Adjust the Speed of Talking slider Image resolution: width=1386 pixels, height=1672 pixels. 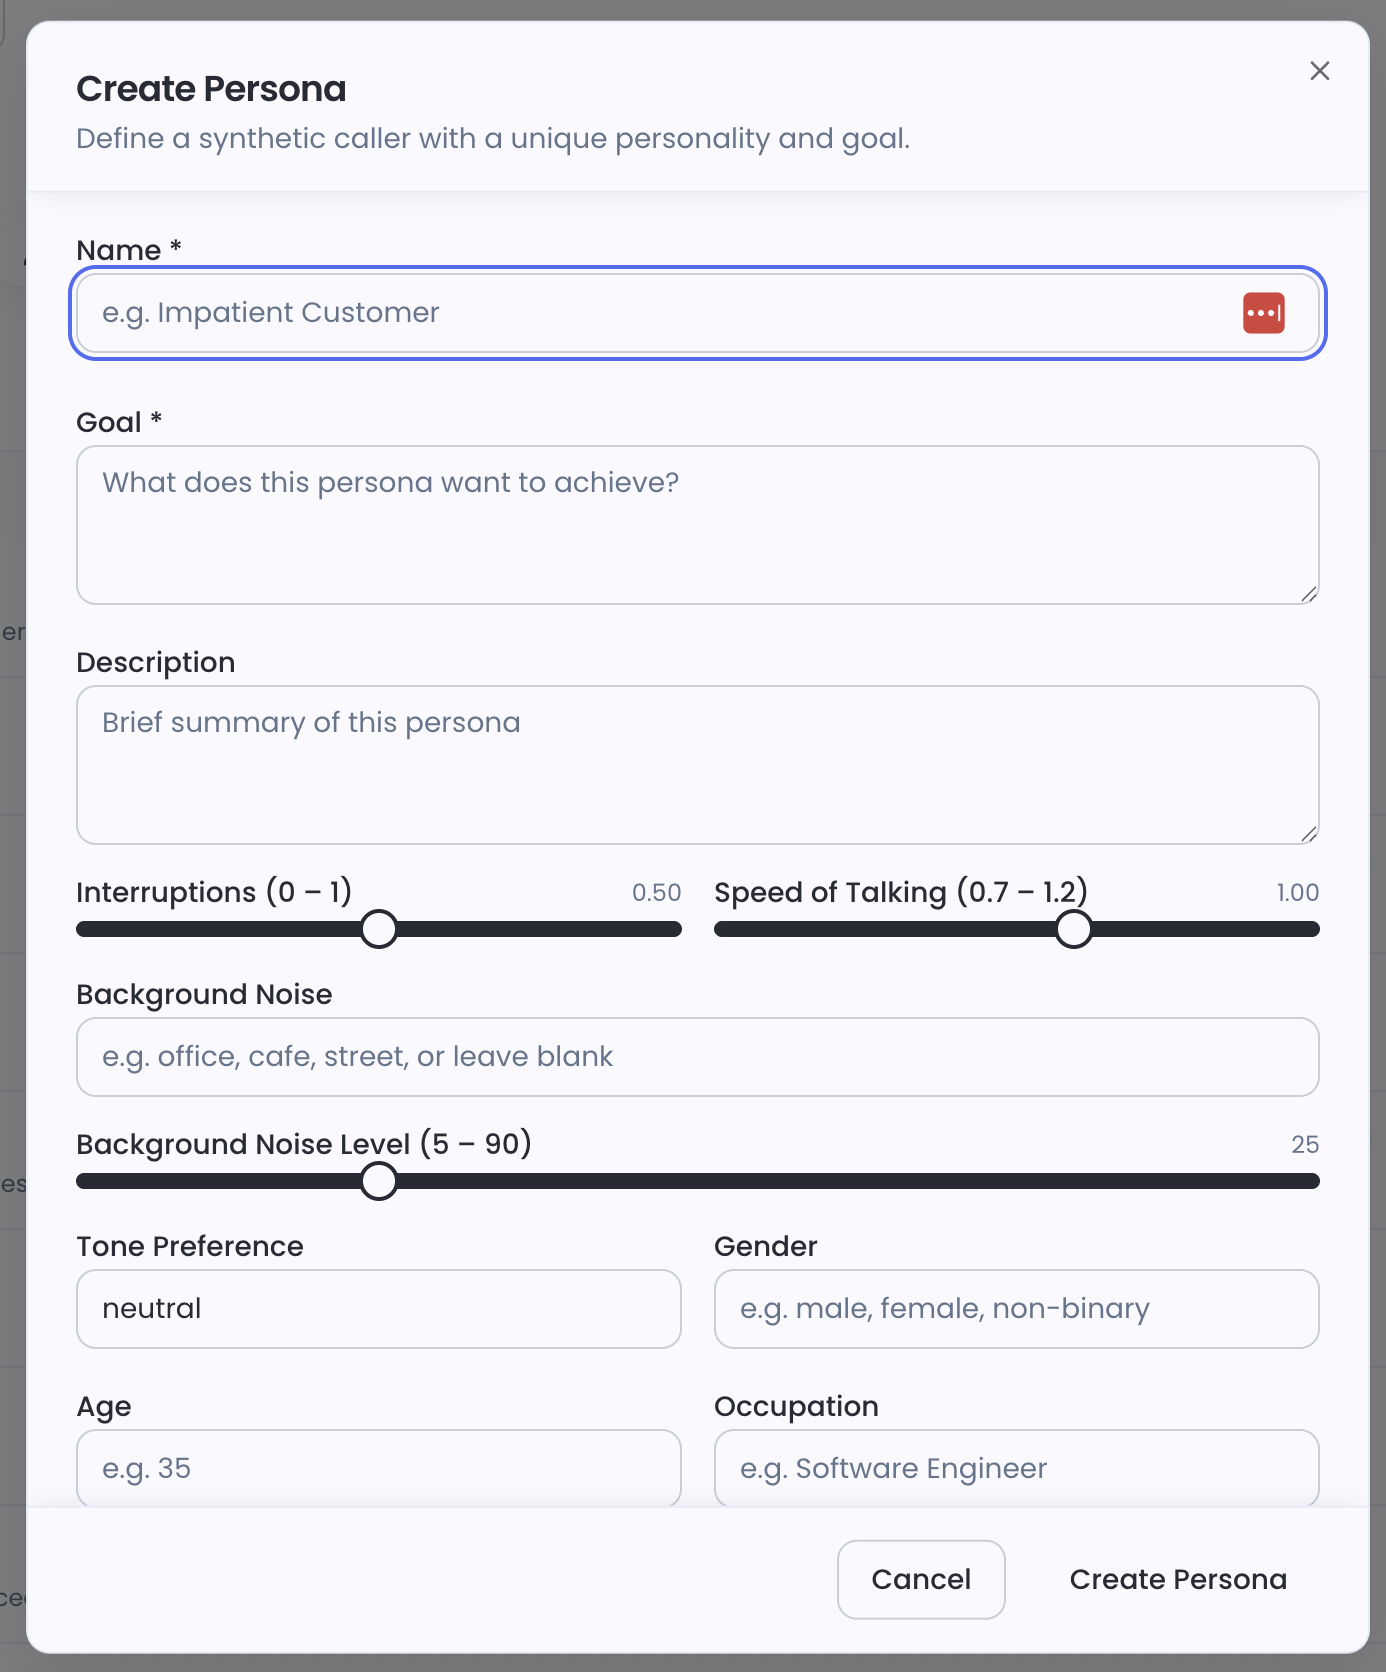1074,929
